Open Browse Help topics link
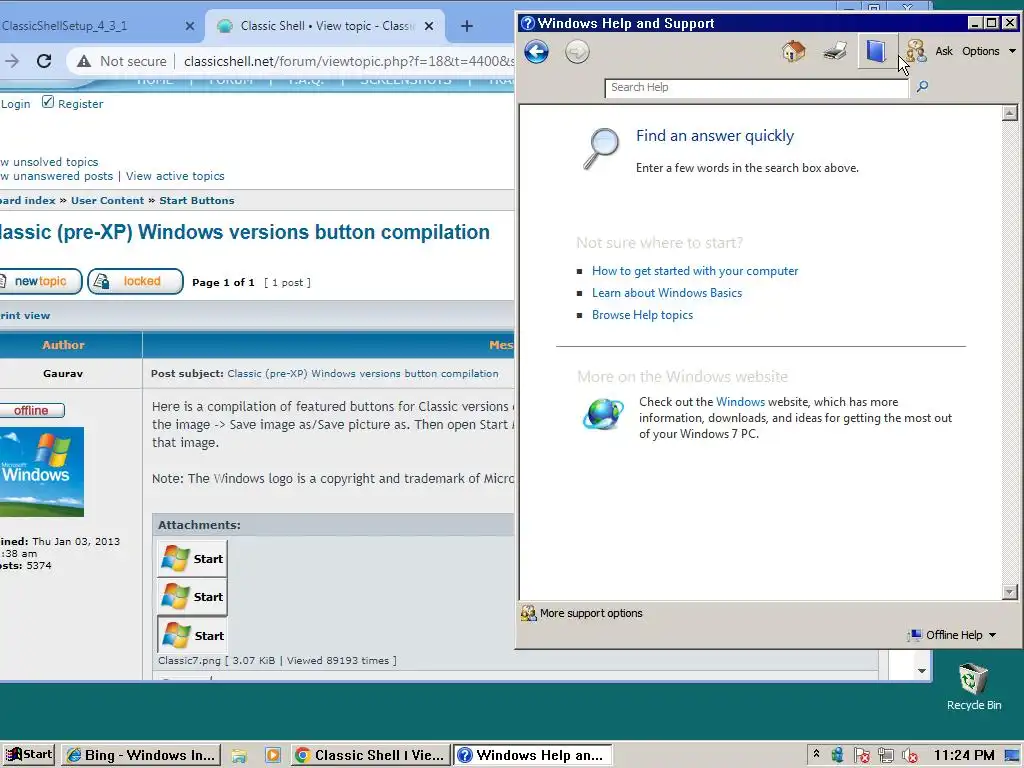 click(642, 315)
